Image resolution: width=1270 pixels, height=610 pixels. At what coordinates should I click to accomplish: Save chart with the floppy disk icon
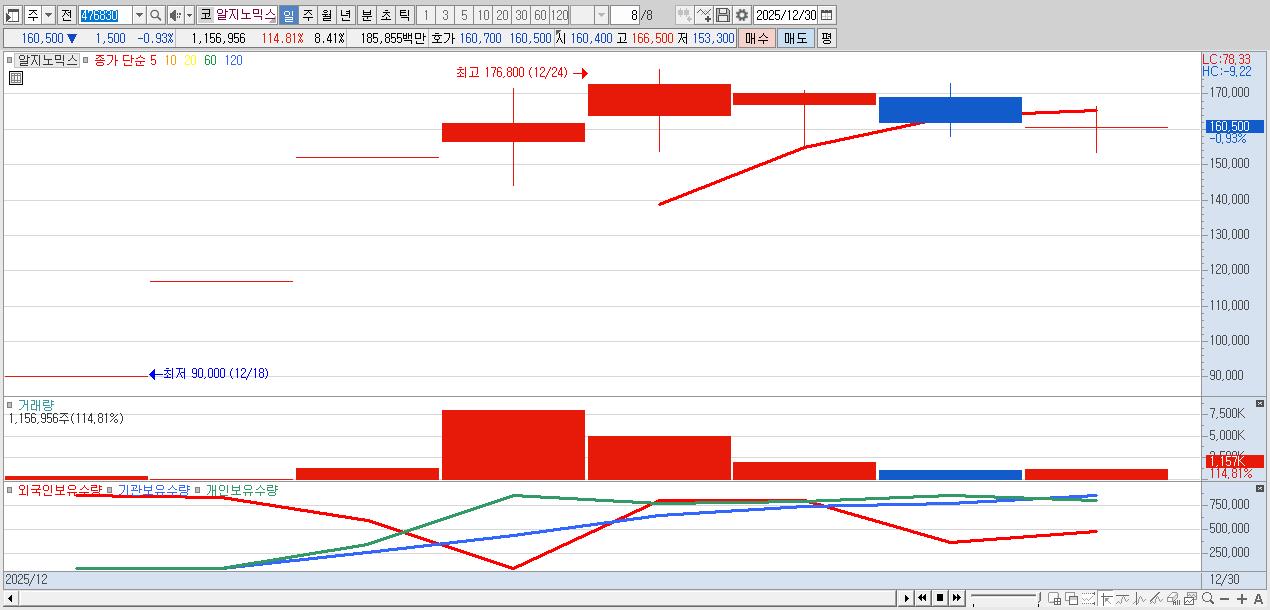722,15
